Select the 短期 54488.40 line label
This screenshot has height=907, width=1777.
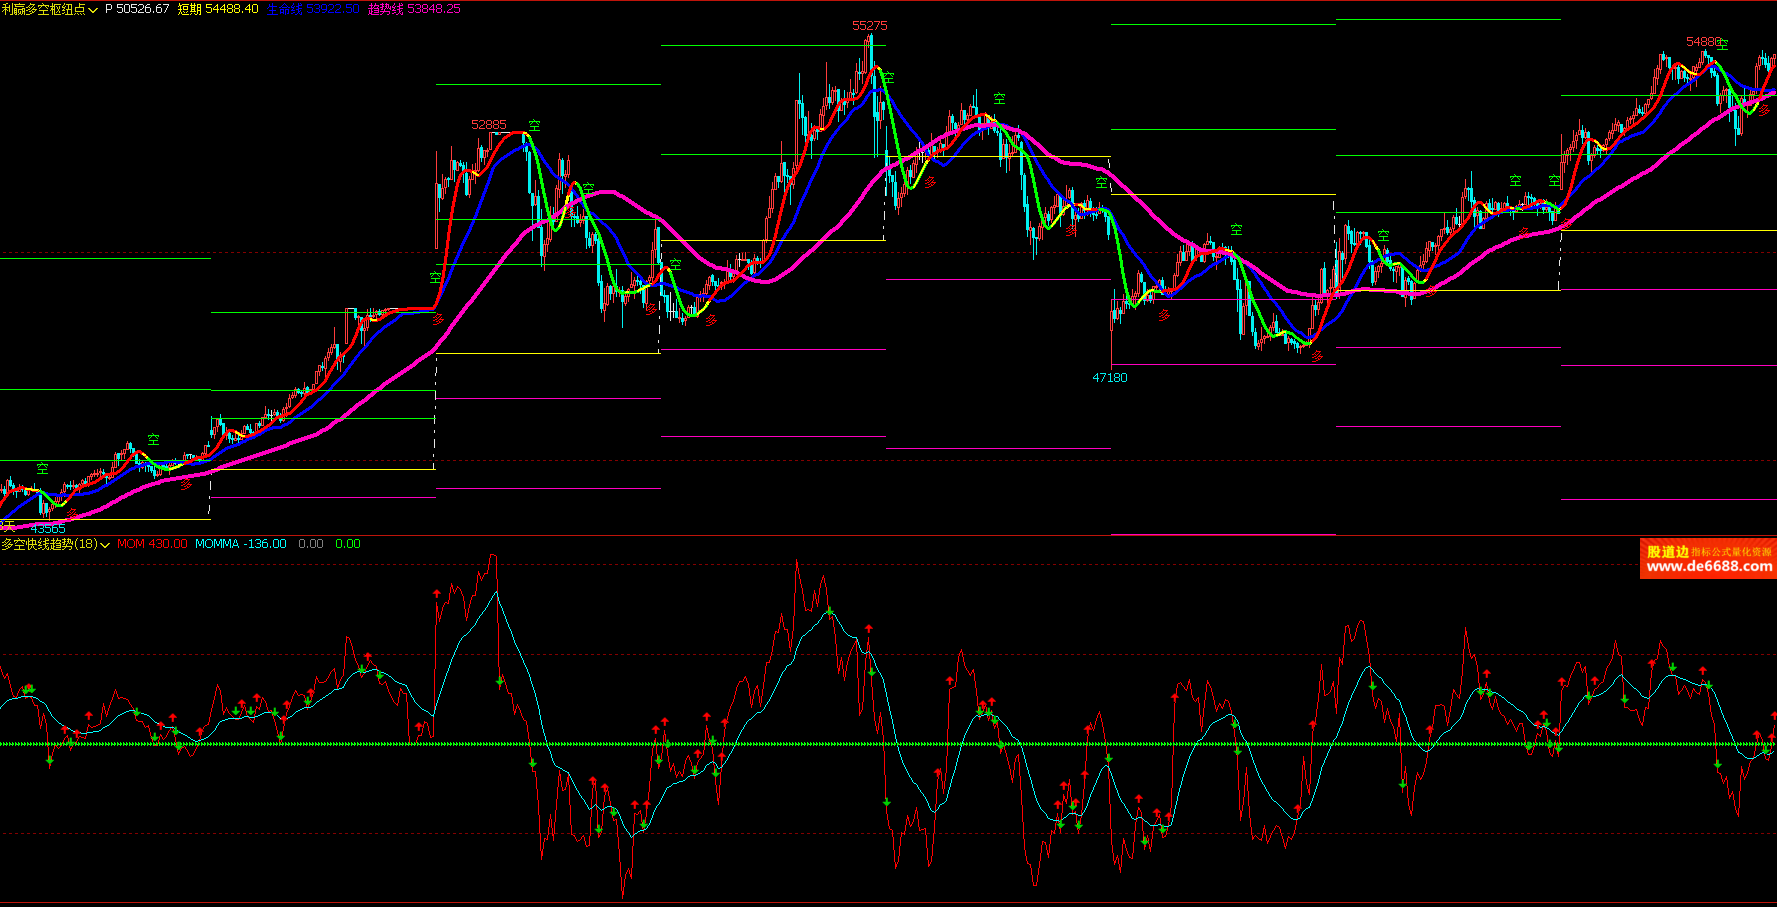click(217, 9)
